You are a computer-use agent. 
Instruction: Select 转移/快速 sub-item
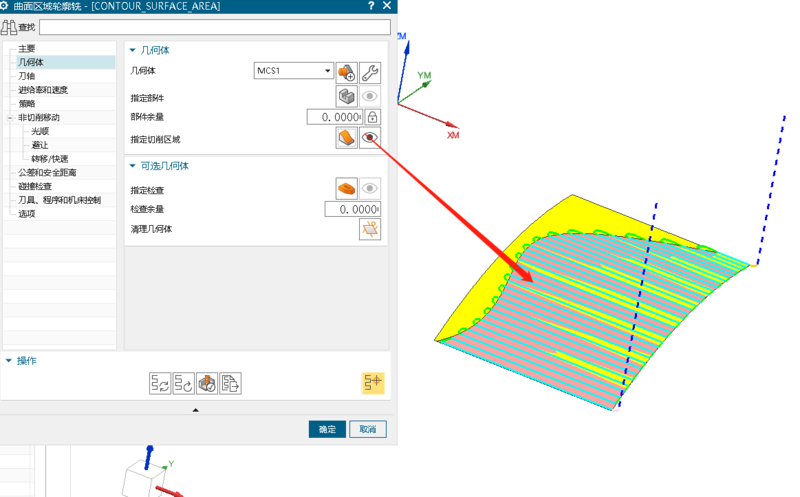pyautogui.click(x=49, y=159)
